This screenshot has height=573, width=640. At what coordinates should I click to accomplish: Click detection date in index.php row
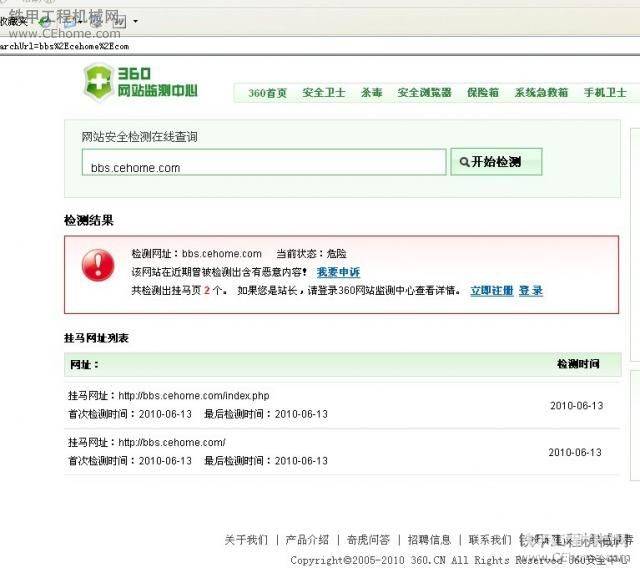(x=576, y=406)
